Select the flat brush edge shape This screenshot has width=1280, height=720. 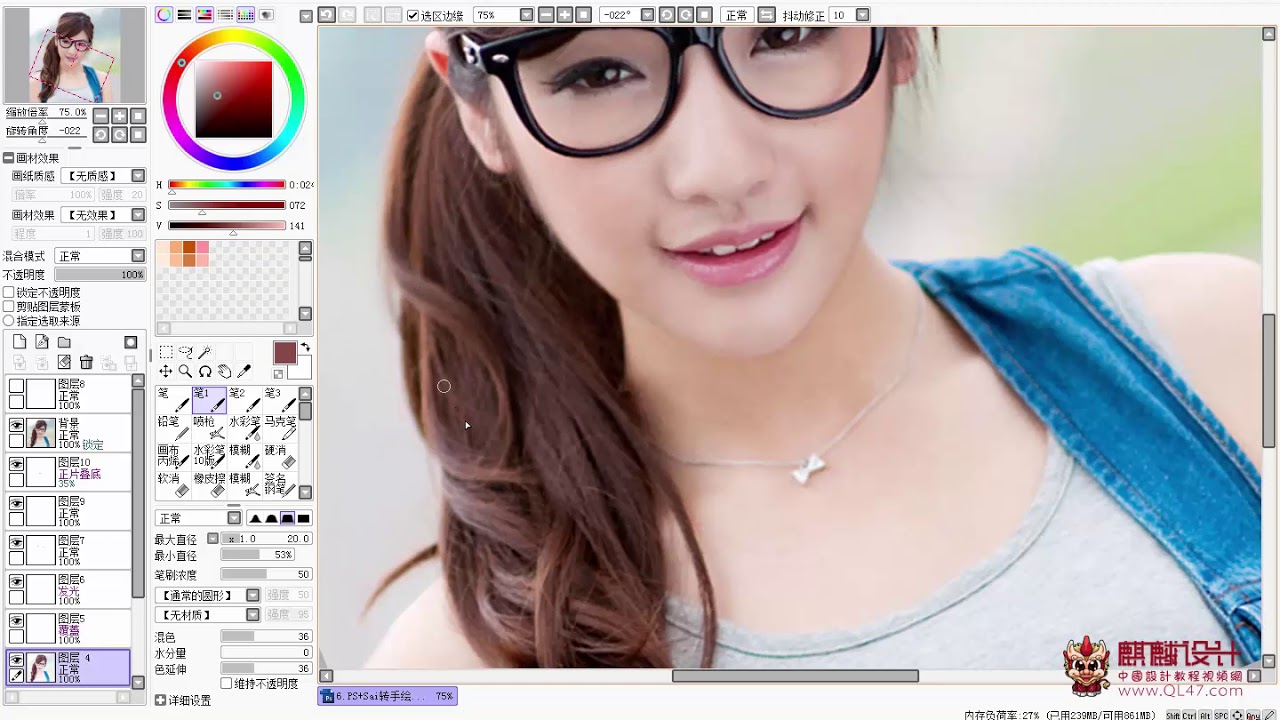click(303, 518)
